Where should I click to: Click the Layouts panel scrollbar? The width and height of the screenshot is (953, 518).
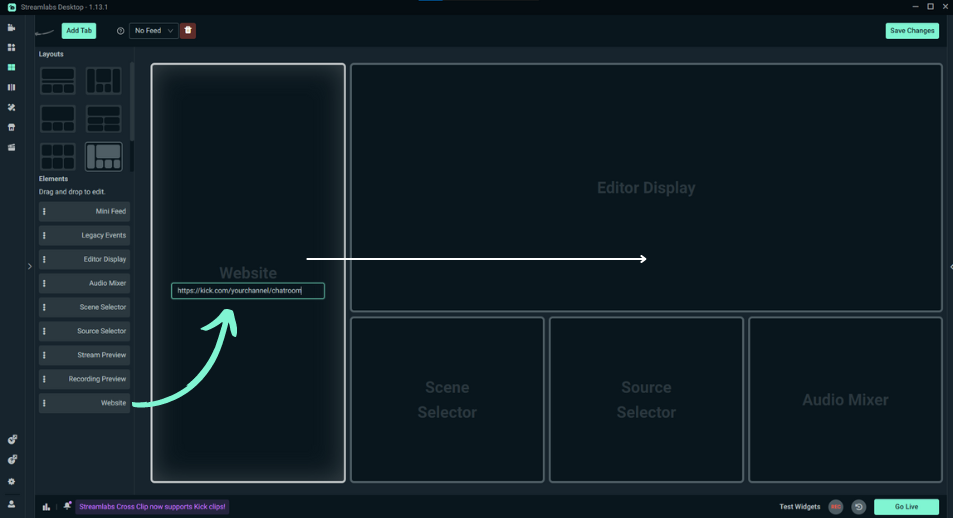click(x=132, y=100)
